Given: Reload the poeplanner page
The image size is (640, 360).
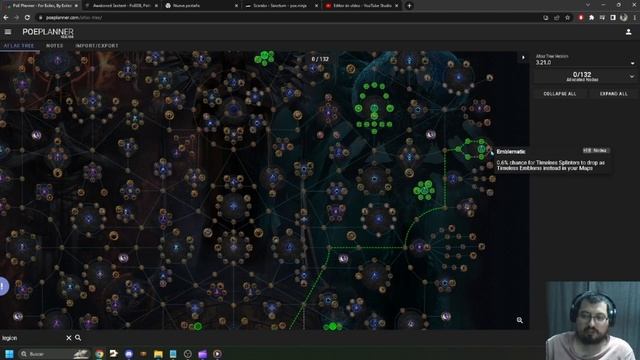Looking at the screenshot, I should 27,18.
